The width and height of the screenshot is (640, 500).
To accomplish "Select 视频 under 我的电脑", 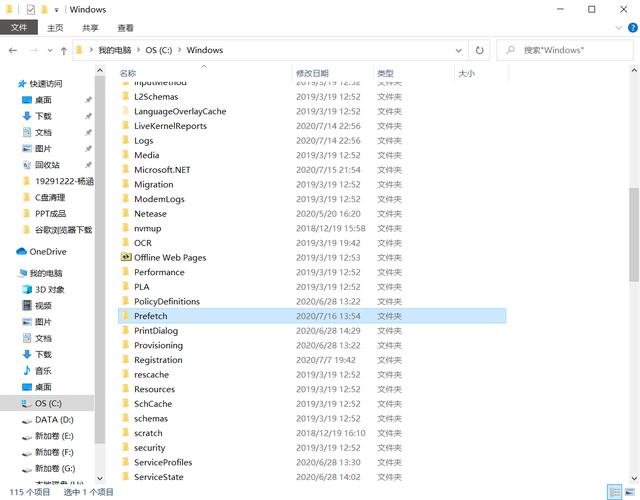I will (43, 306).
